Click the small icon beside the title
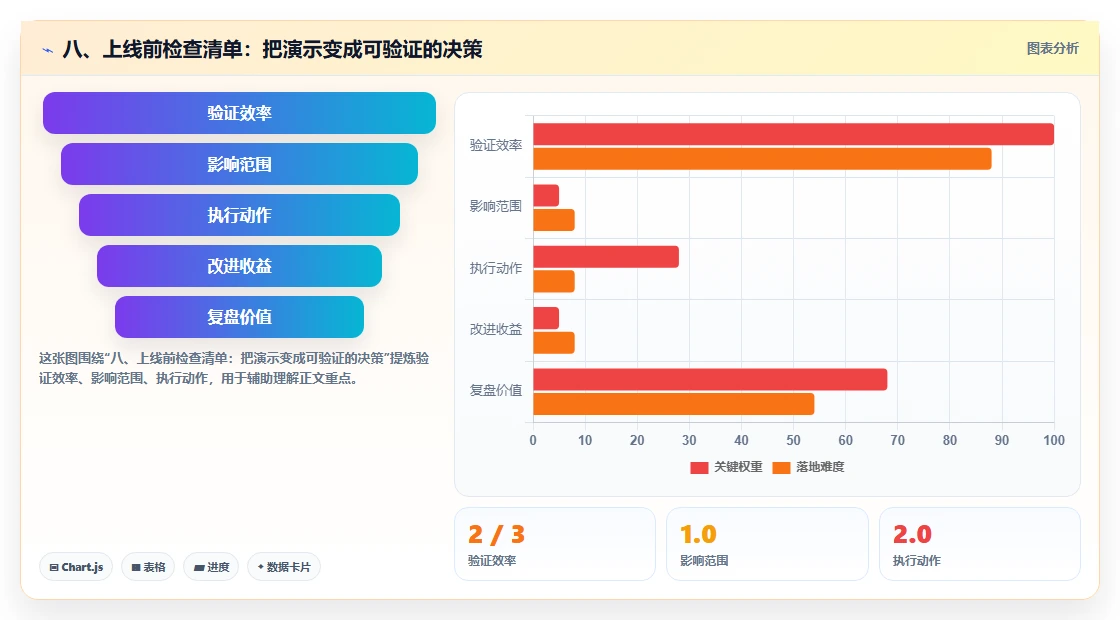The image size is (1120, 620). click(x=48, y=50)
